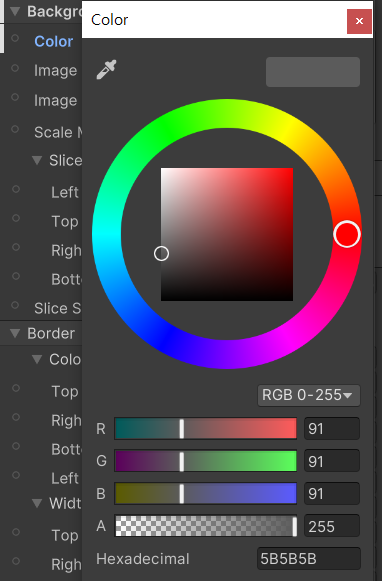Close the Color picker window

pyautogui.click(x=359, y=21)
